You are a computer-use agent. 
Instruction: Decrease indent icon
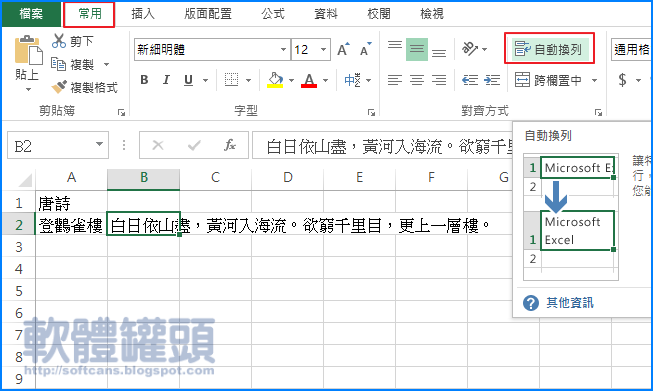coord(470,80)
